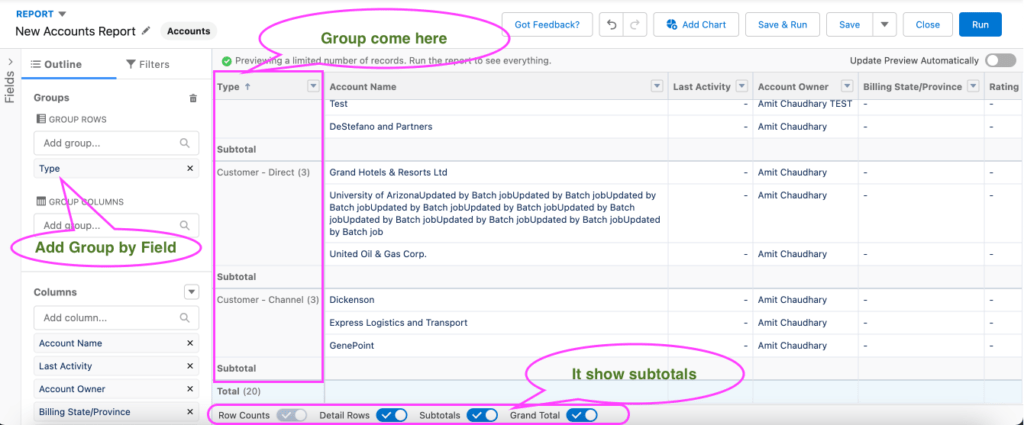Click the Add Chart button

click(696, 25)
